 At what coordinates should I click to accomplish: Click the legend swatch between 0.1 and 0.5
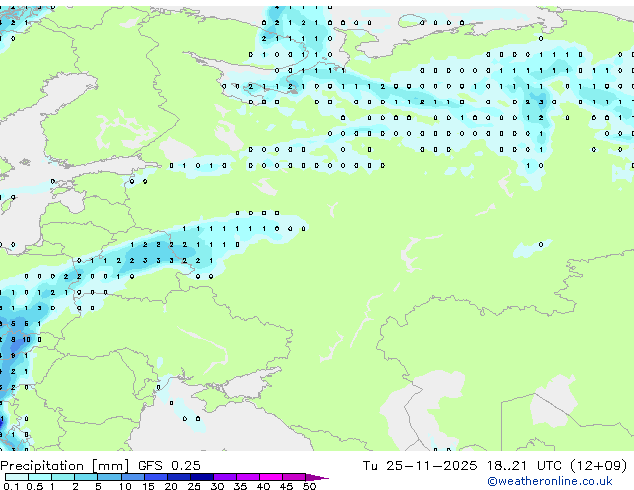tap(17, 477)
